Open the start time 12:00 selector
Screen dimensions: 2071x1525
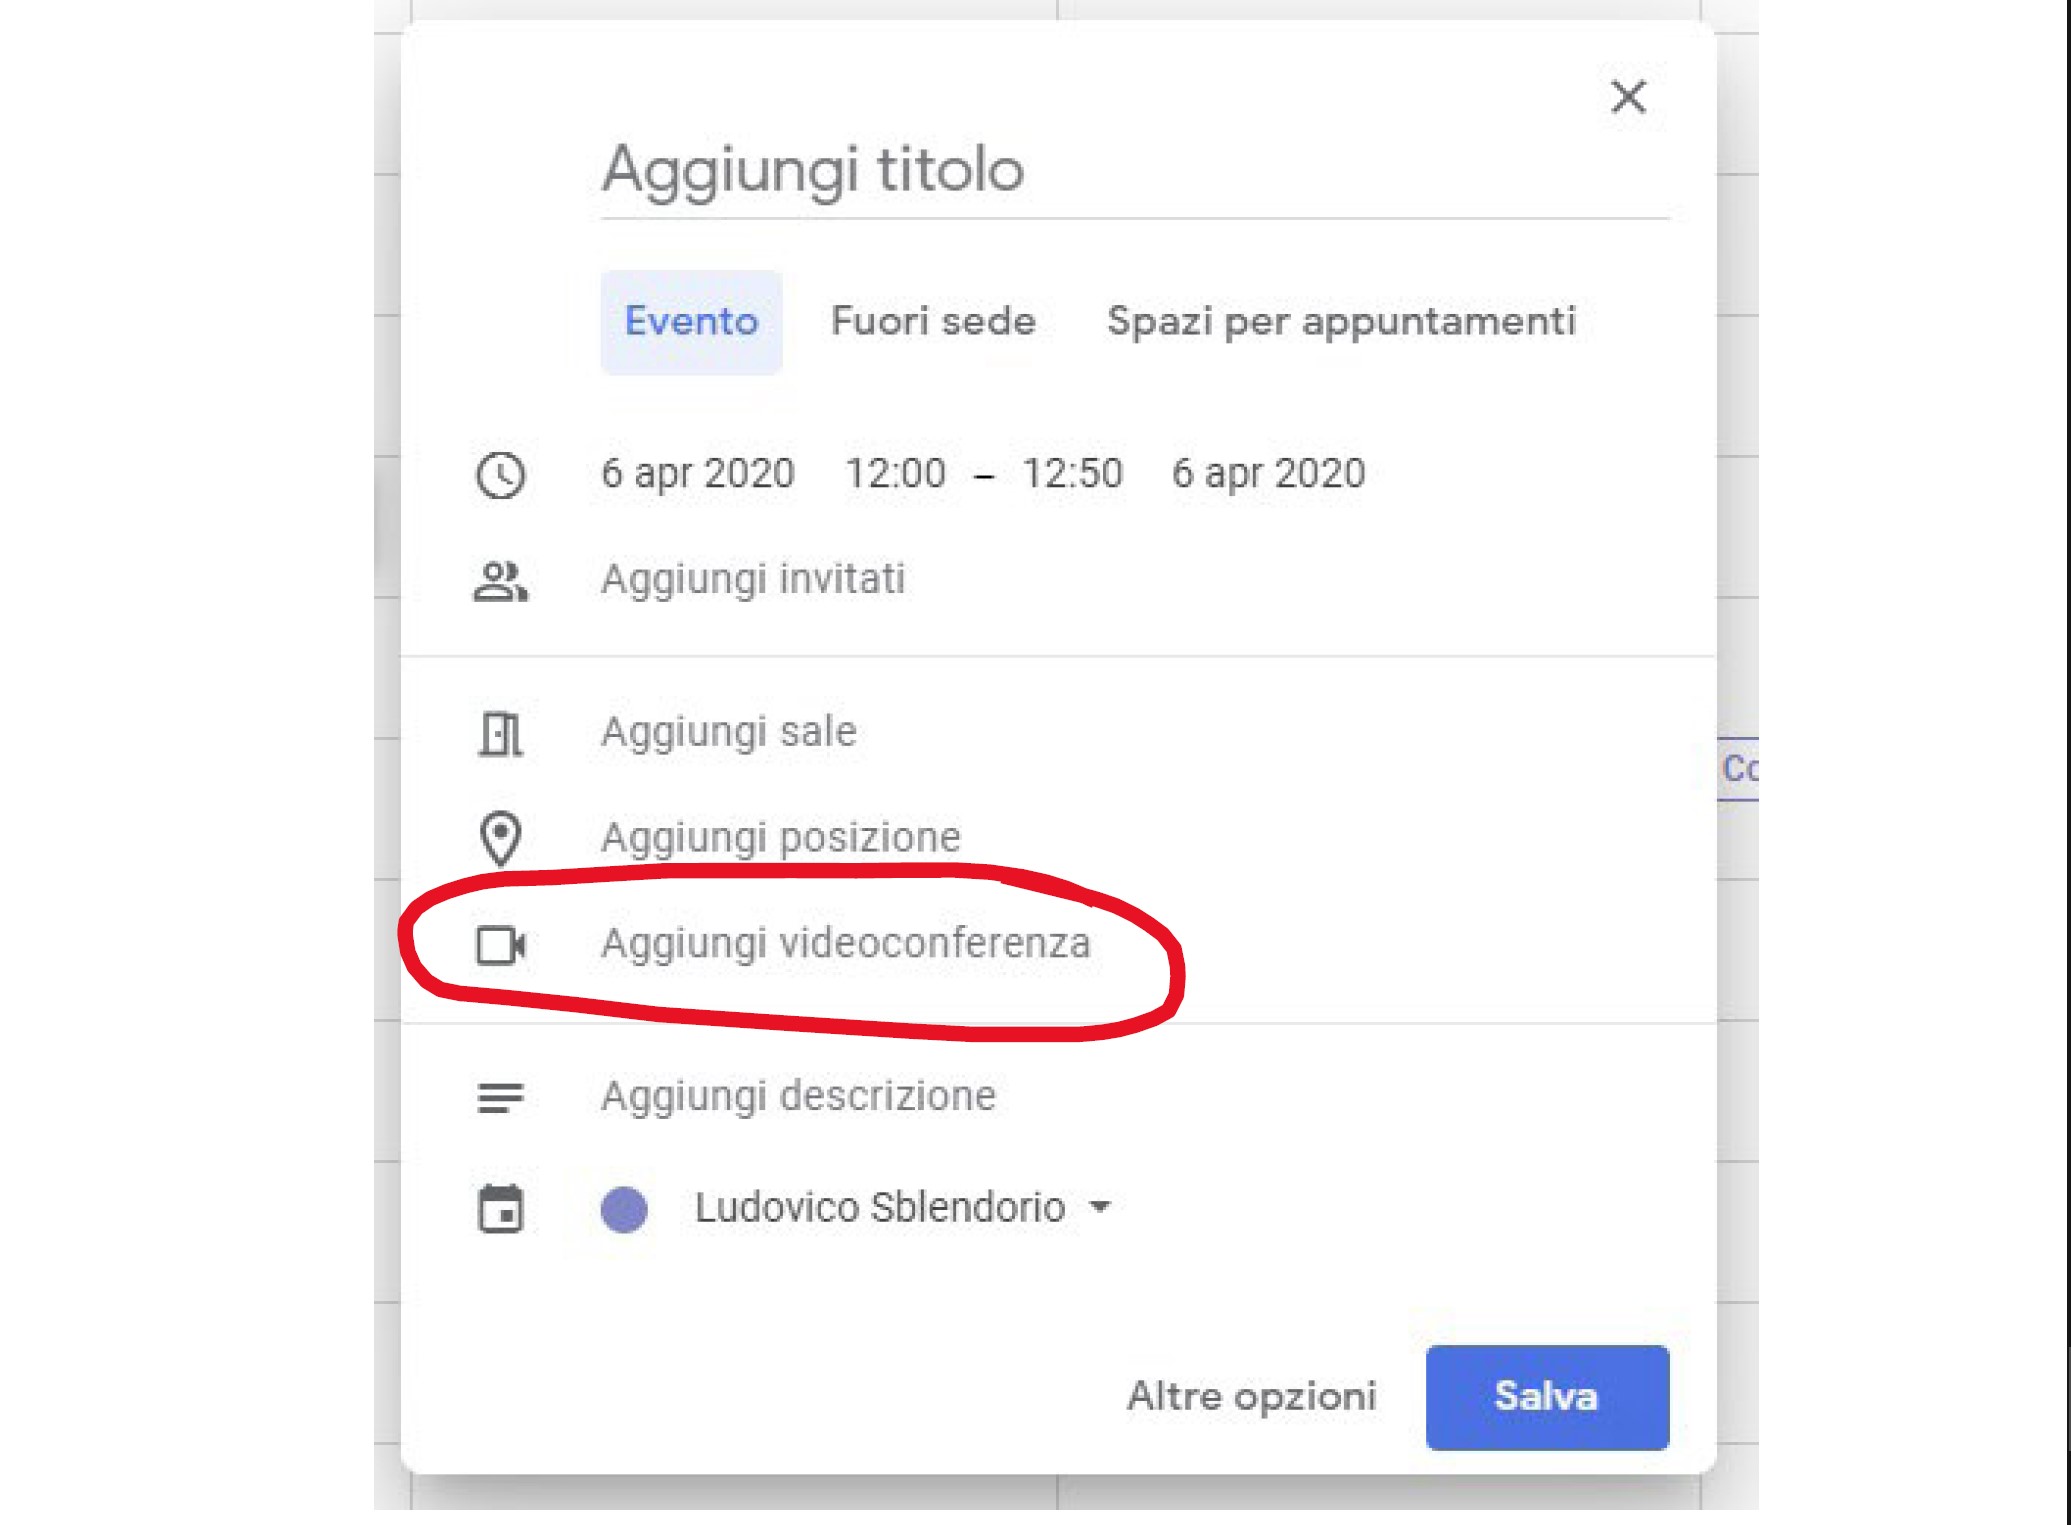click(x=895, y=473)
